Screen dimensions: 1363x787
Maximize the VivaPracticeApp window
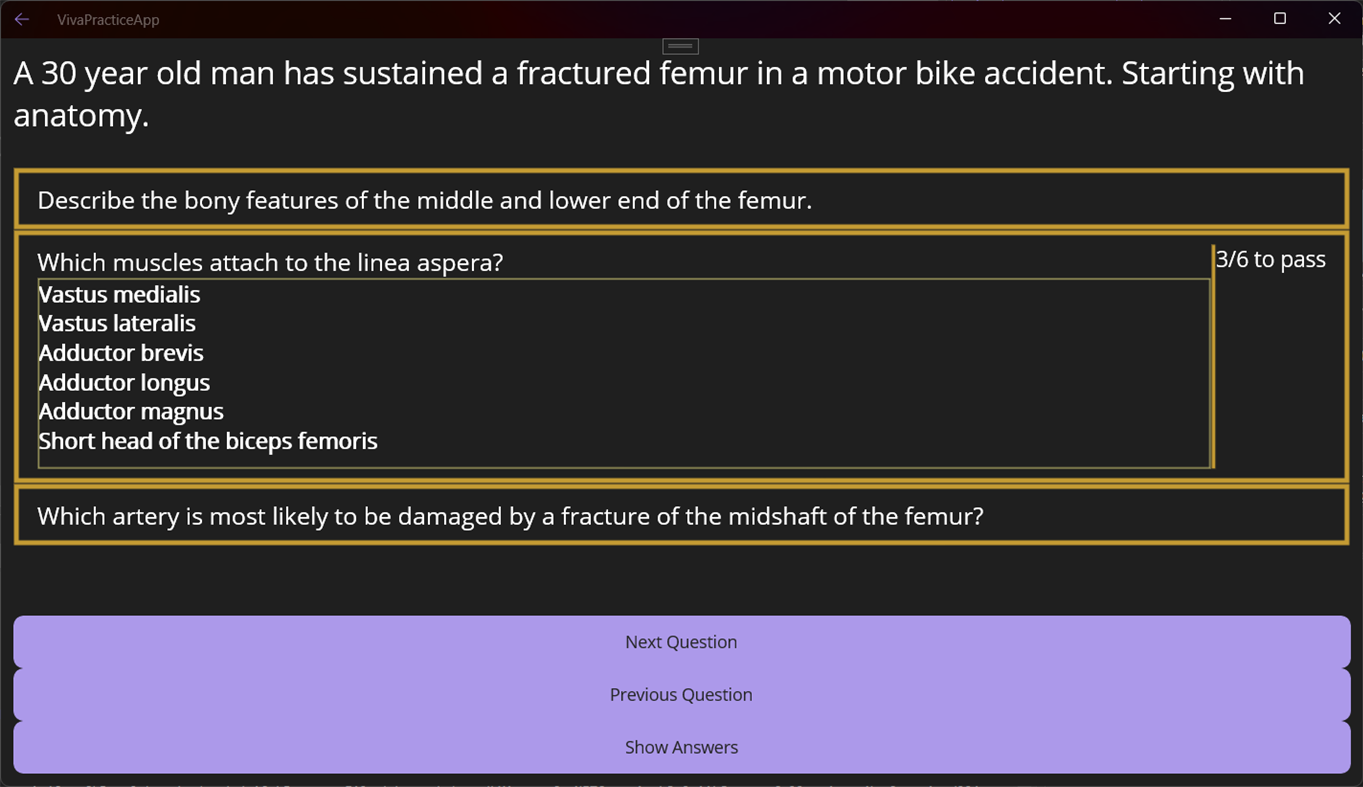(1279, 19)
